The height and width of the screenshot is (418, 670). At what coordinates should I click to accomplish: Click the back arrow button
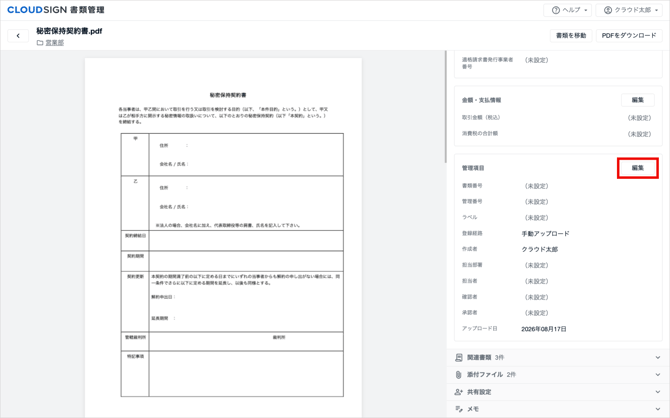coord(18,36)
